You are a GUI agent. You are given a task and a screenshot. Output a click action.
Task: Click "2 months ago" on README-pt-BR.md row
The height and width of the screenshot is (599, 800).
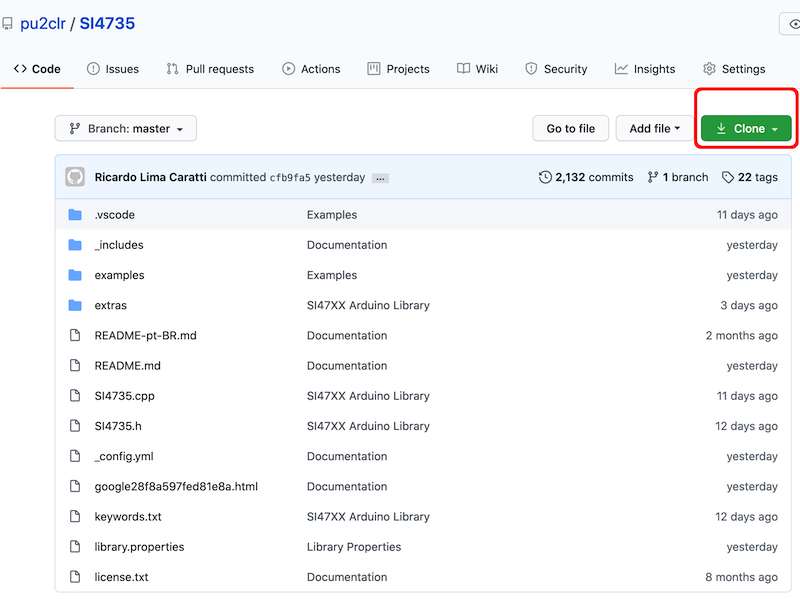pyautogui.click(x=741, y=335)
